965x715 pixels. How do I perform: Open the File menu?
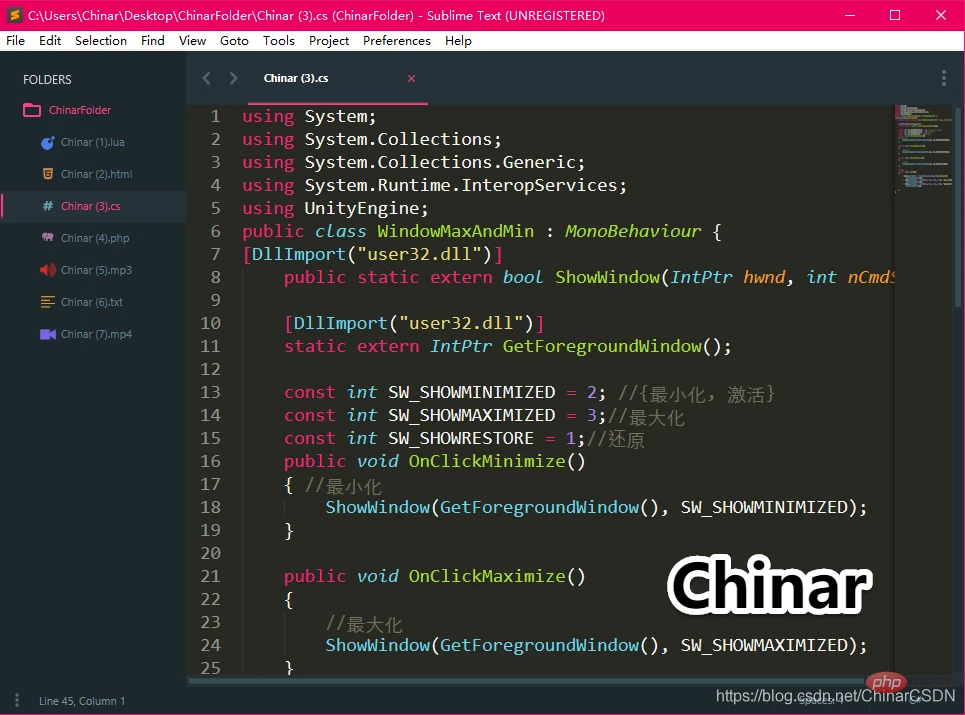15,41
